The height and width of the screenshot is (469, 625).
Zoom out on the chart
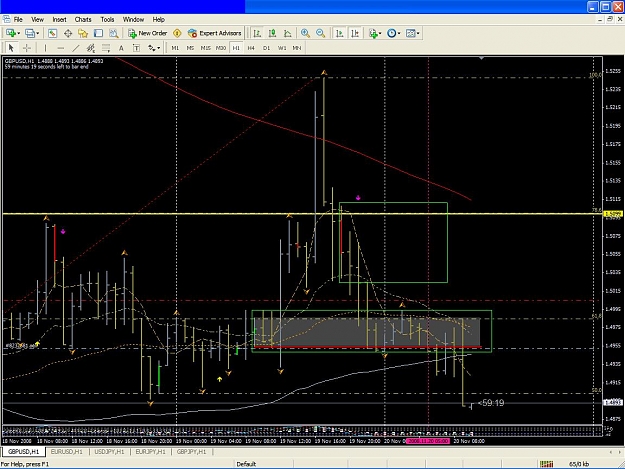(320, 33)
